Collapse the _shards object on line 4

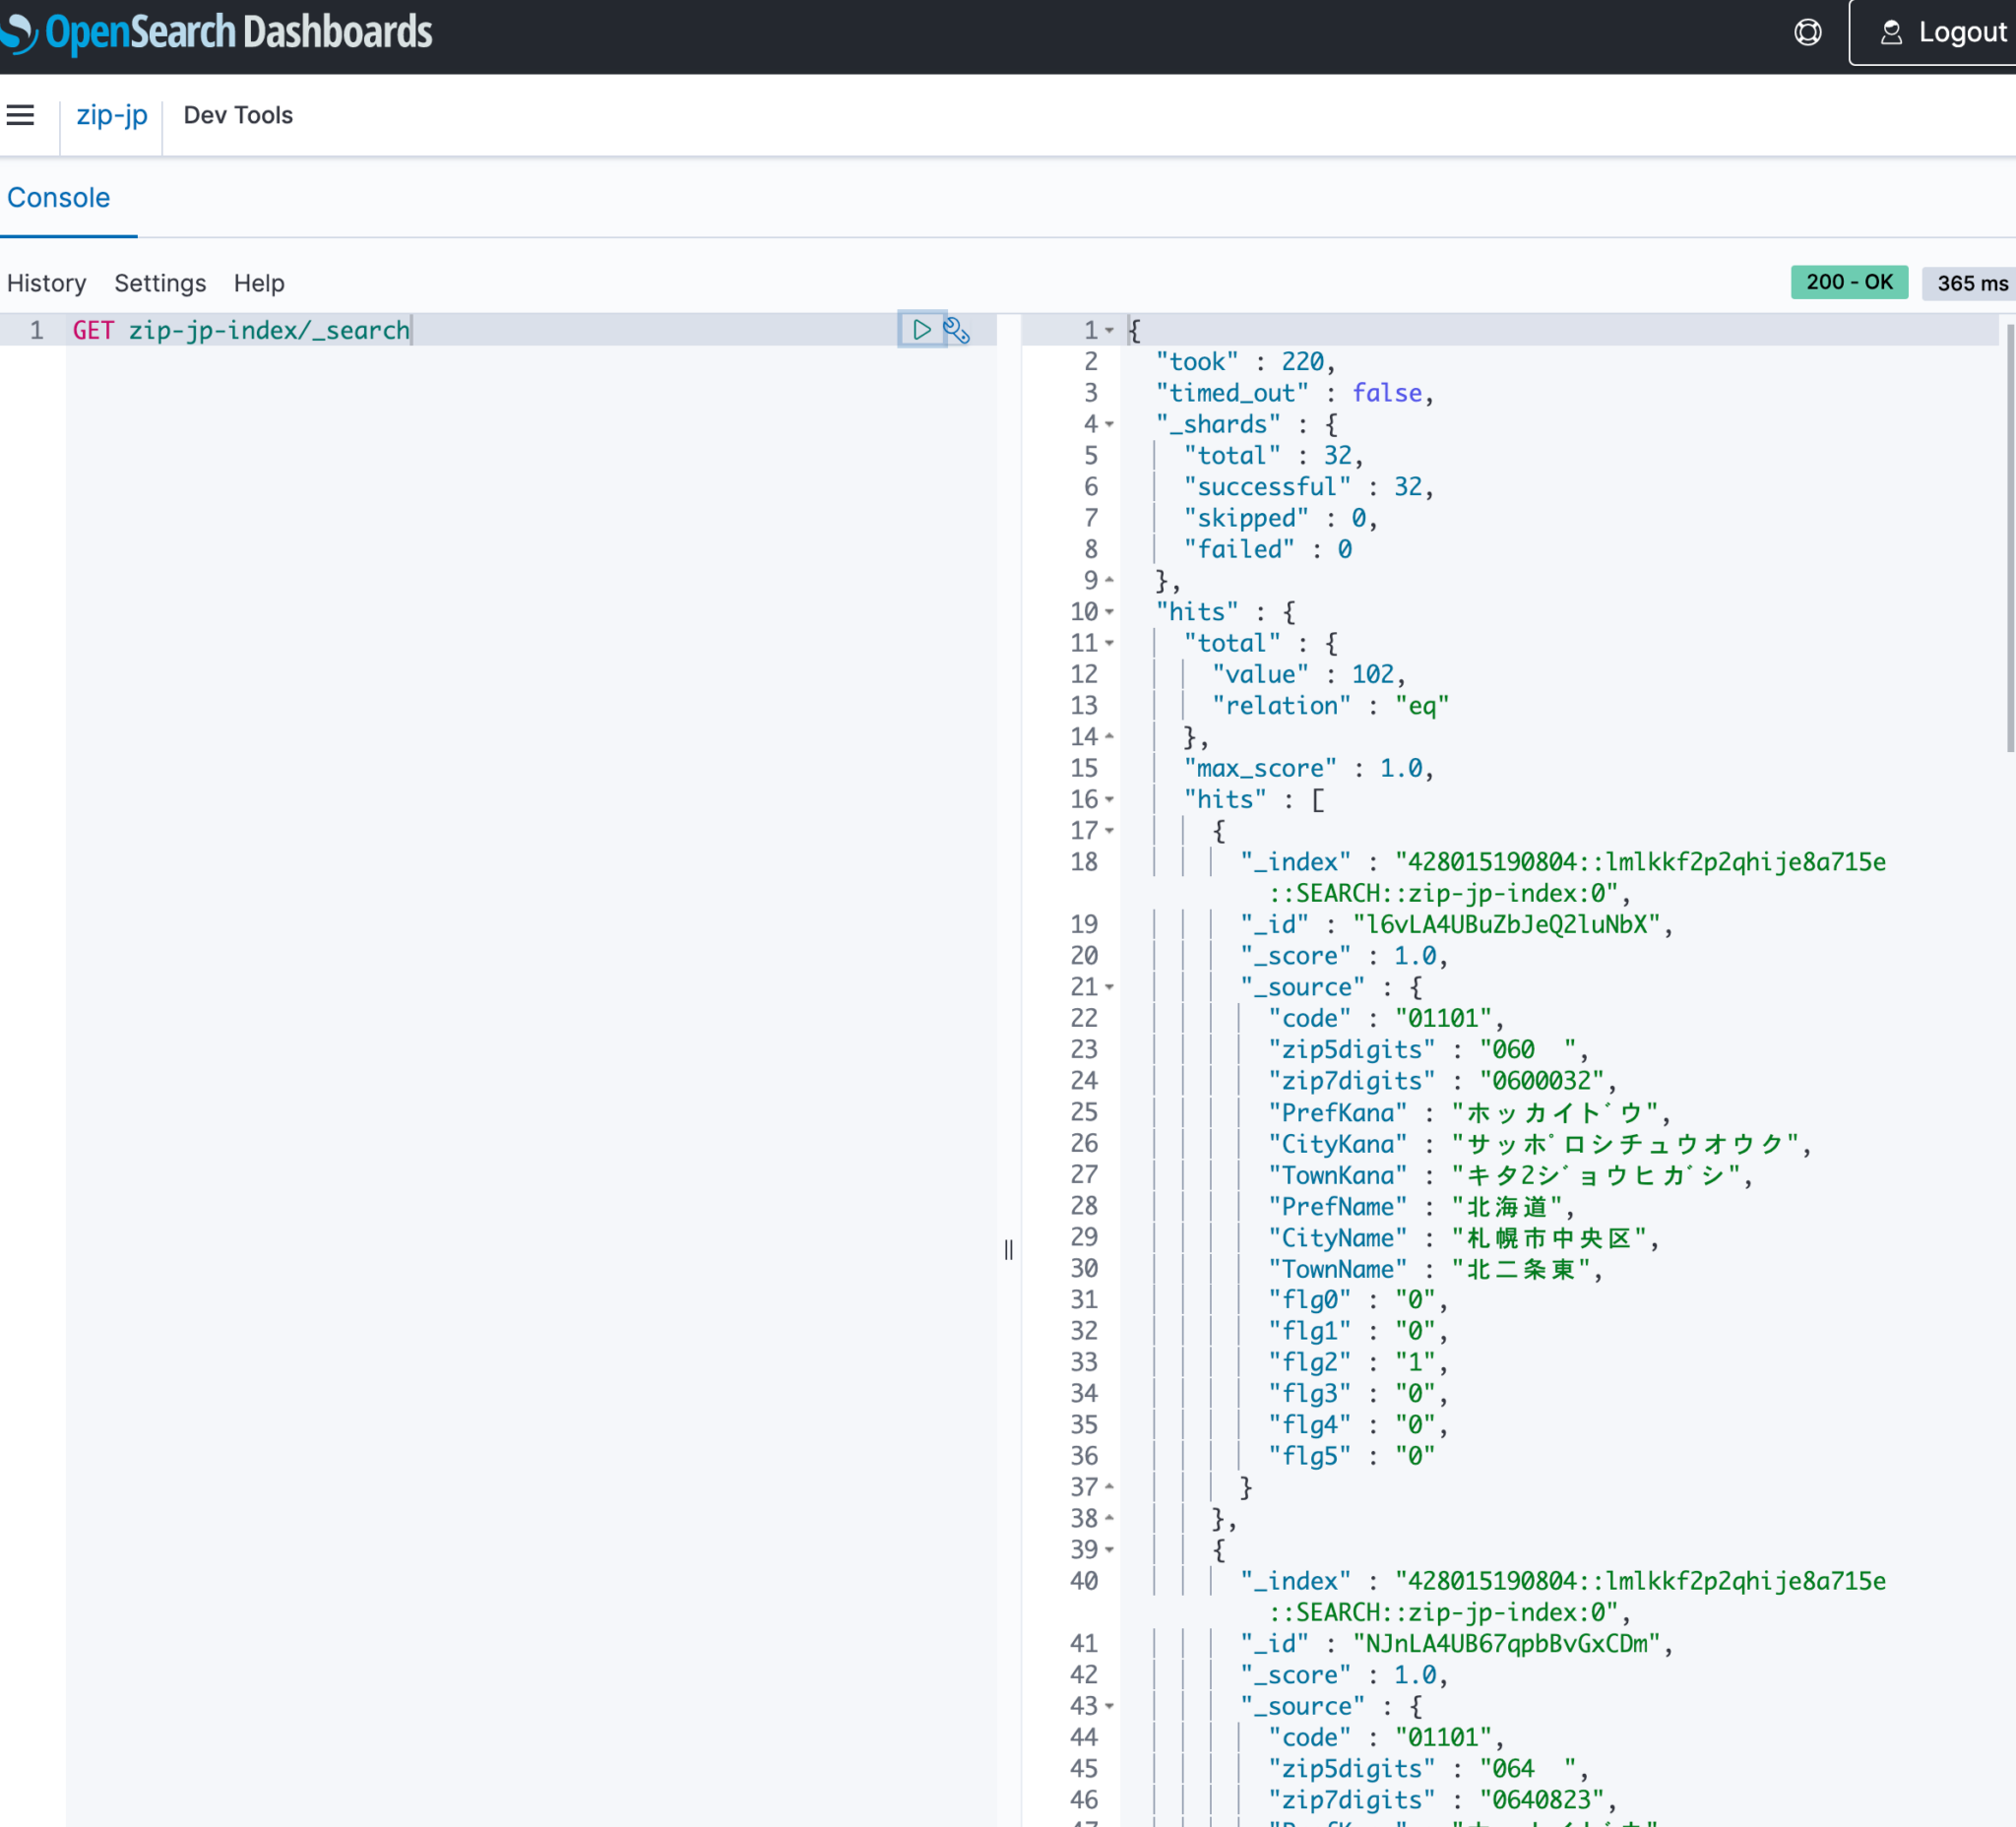1112,424
